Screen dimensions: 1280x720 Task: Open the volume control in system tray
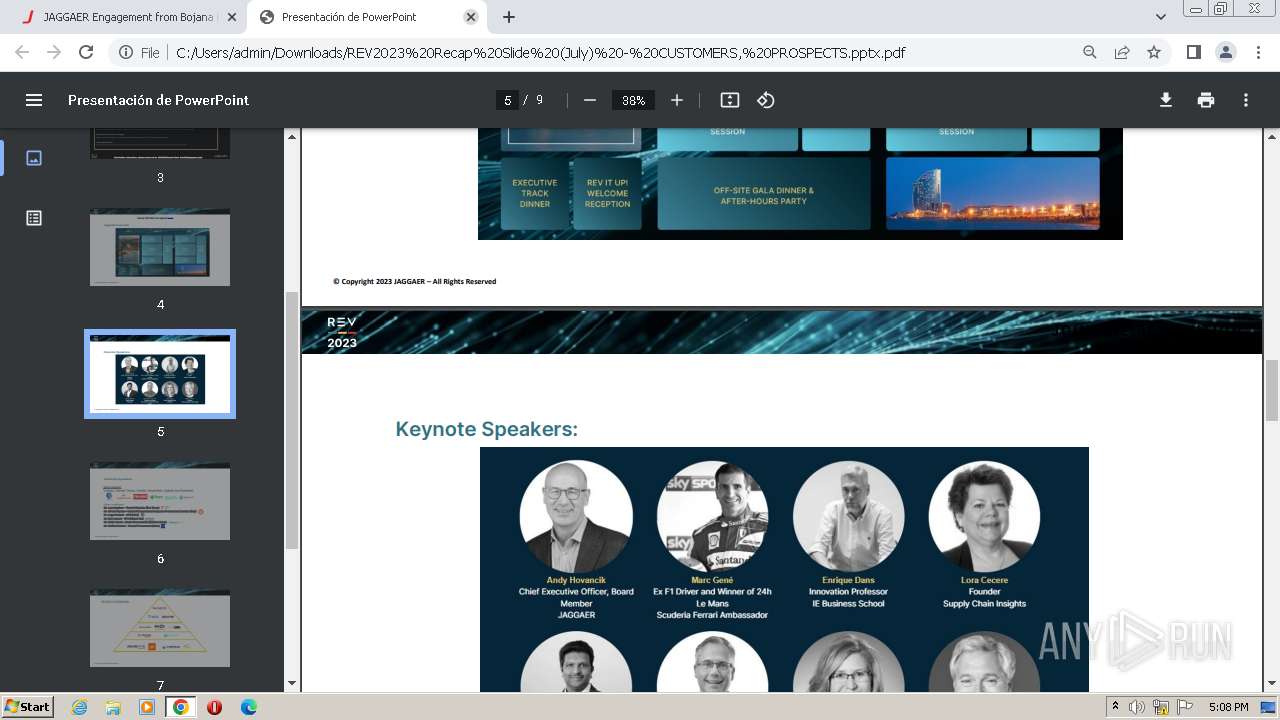1137,707
